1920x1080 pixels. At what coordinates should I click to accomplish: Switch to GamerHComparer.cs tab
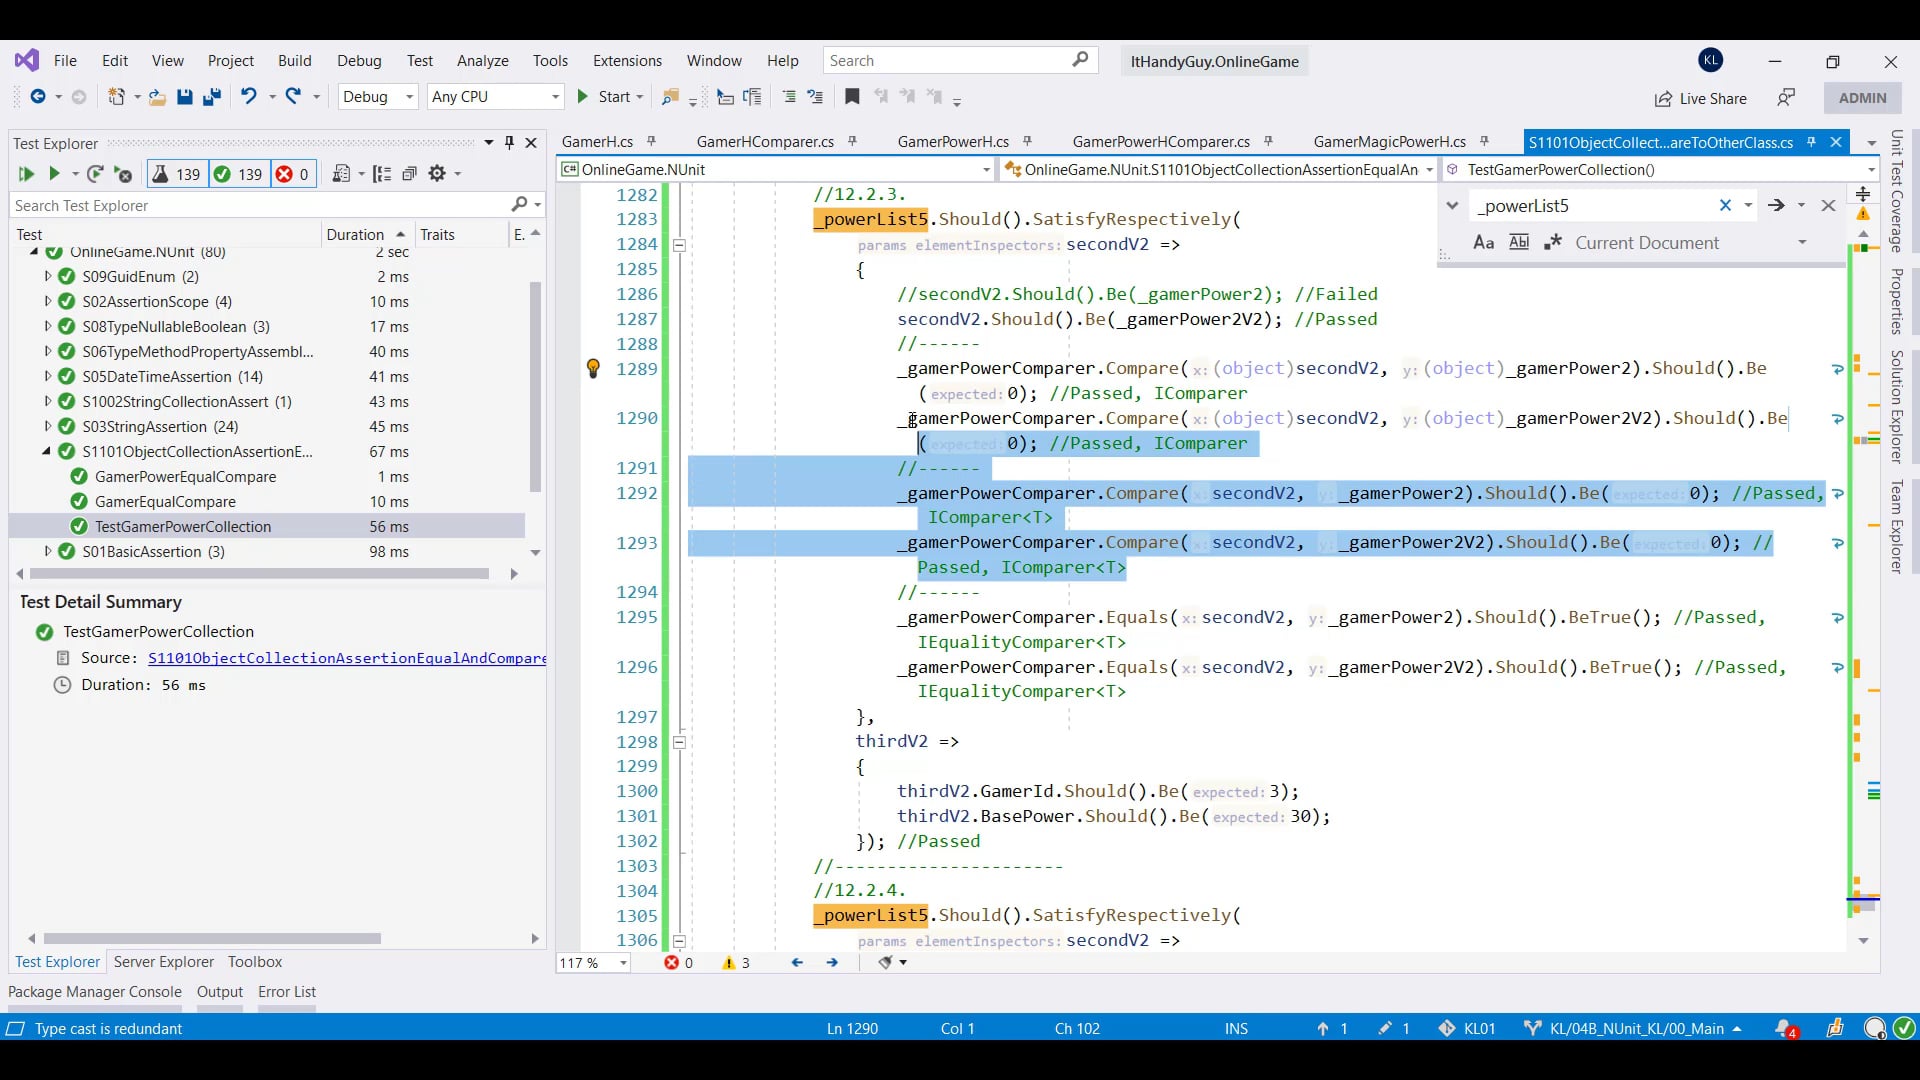tap(765, 142)
